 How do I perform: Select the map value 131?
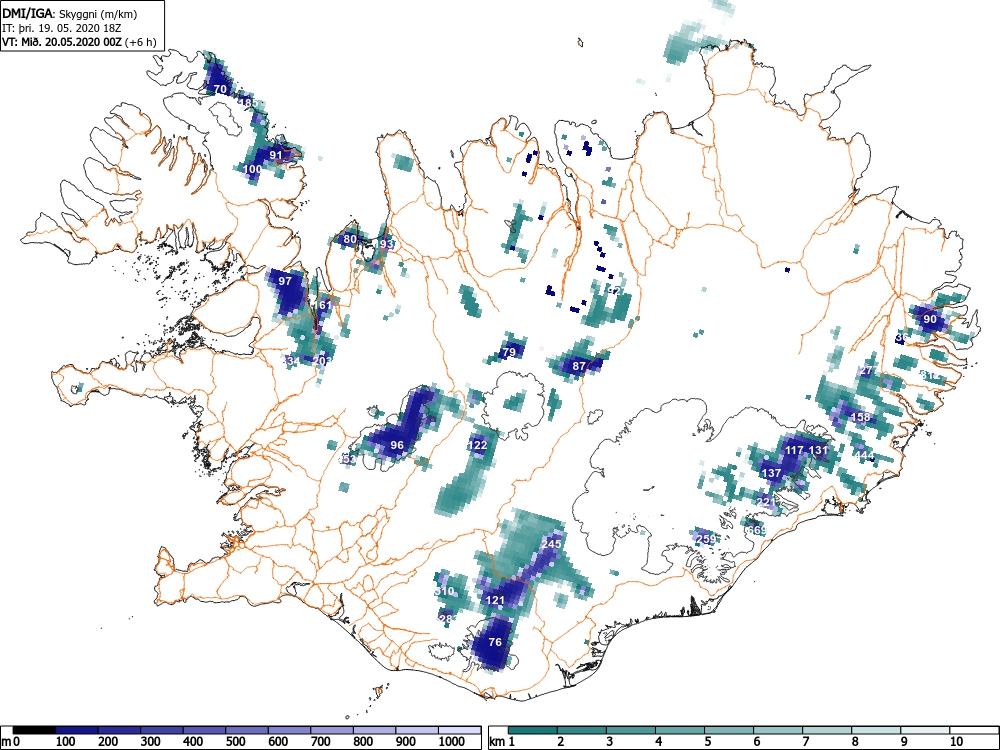click(818, 450)
